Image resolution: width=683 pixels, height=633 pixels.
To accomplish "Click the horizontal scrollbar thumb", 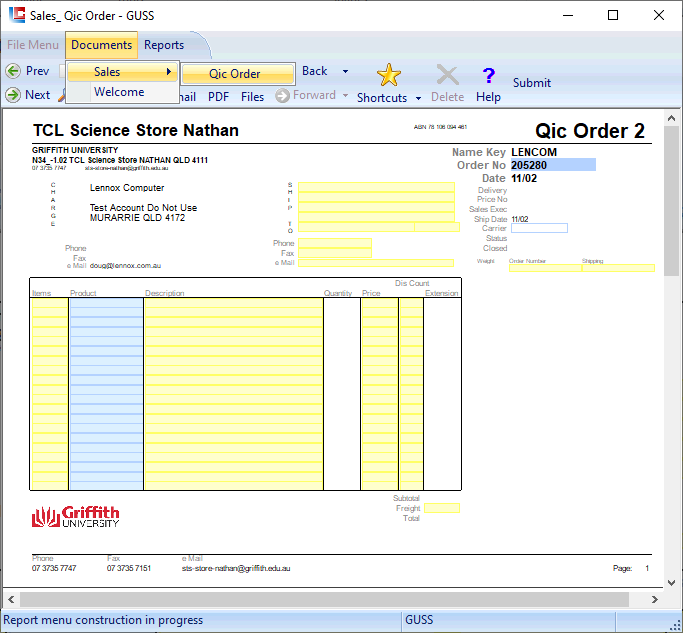I will point(325,599).
